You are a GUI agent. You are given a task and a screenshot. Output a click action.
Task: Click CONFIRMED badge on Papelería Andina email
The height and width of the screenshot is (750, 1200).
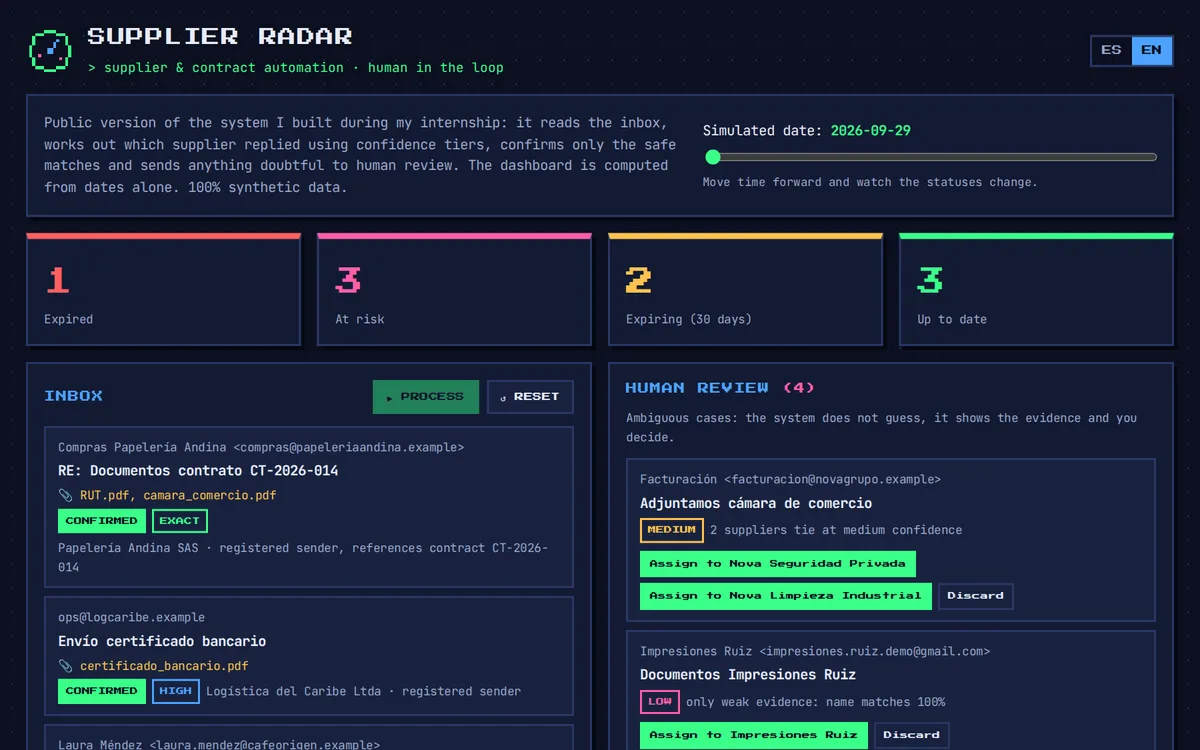coord(102,521)
